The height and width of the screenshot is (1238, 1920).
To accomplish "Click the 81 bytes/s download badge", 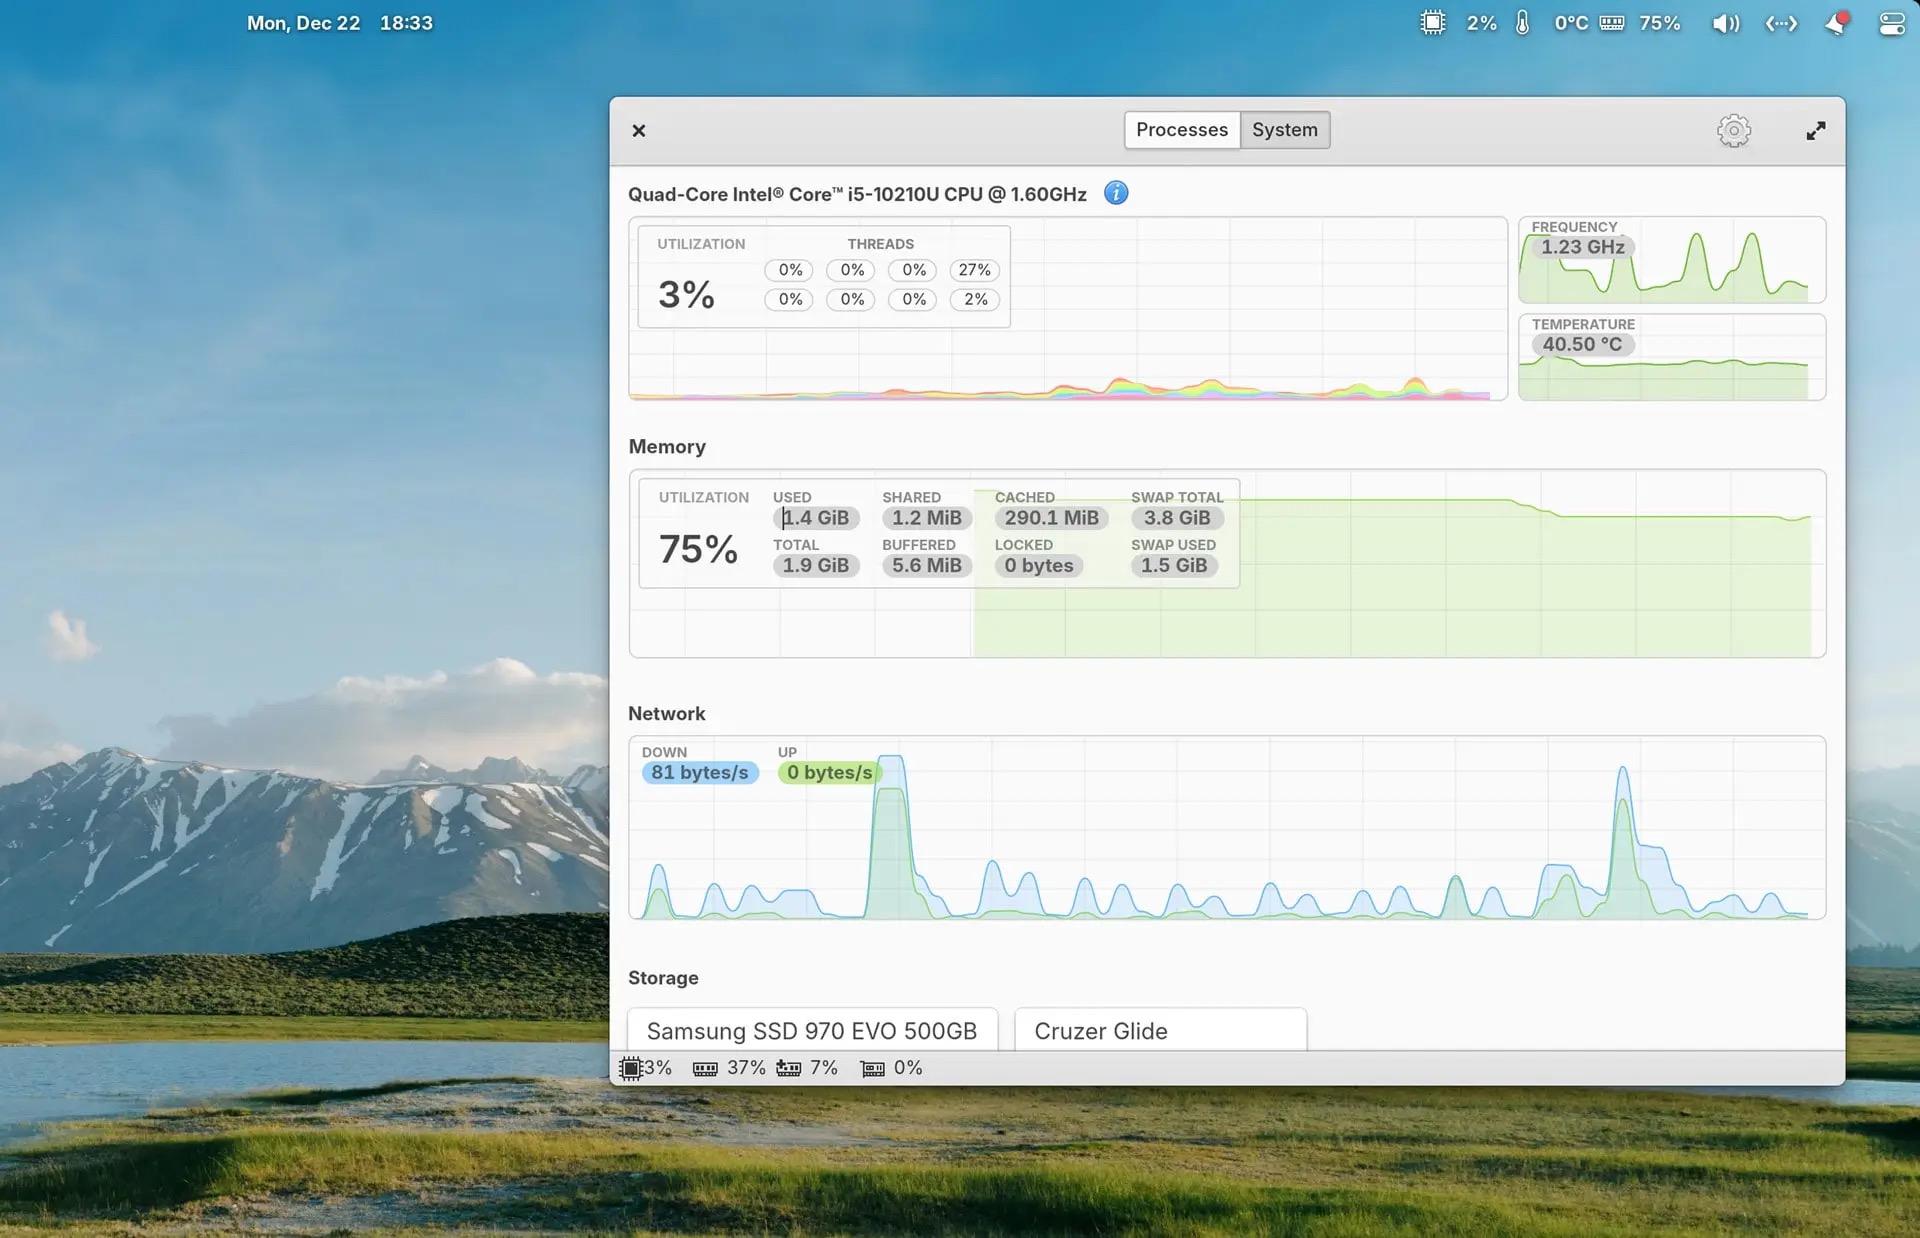I will [699, 772].
